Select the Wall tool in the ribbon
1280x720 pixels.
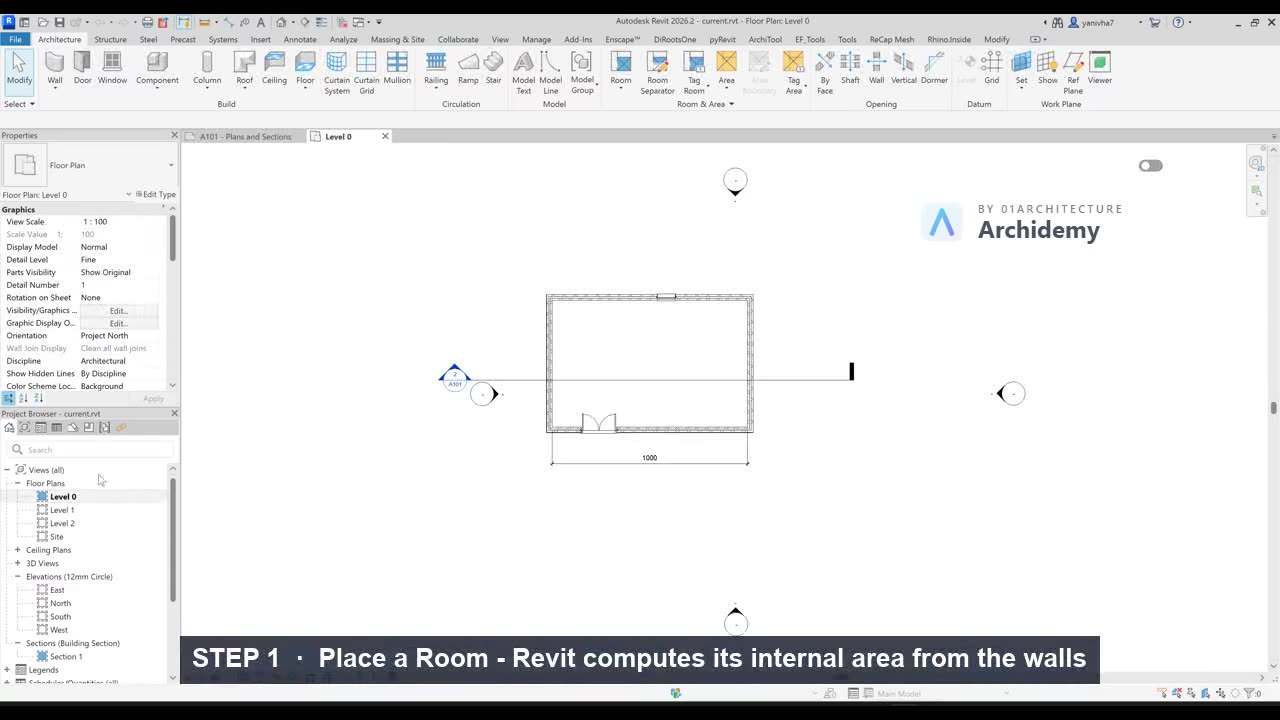(x=55, y=68)
